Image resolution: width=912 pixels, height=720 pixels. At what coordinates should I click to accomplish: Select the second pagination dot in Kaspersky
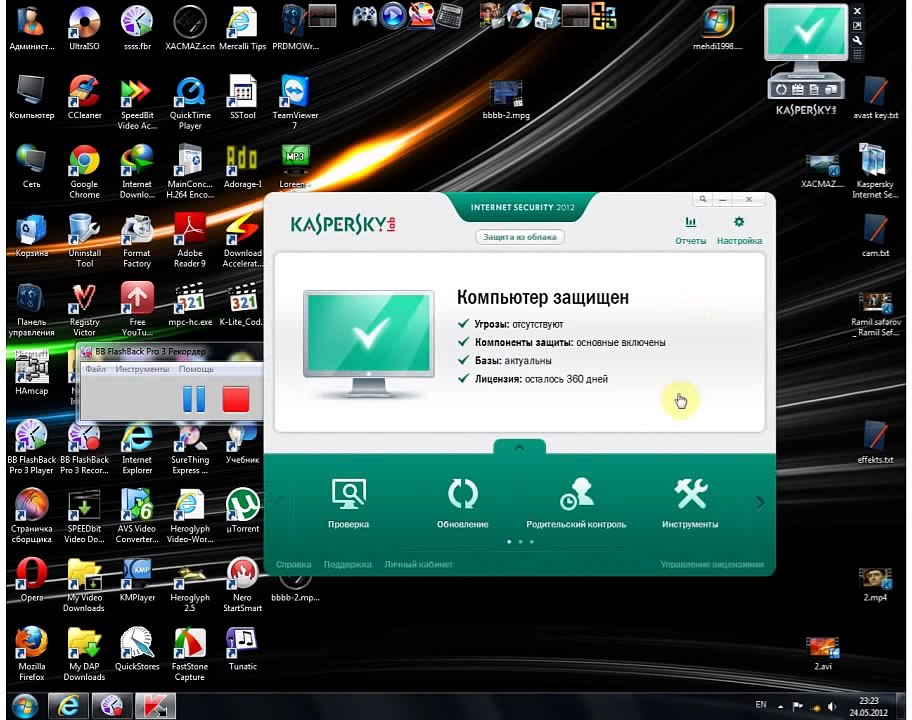coord(520,541)
